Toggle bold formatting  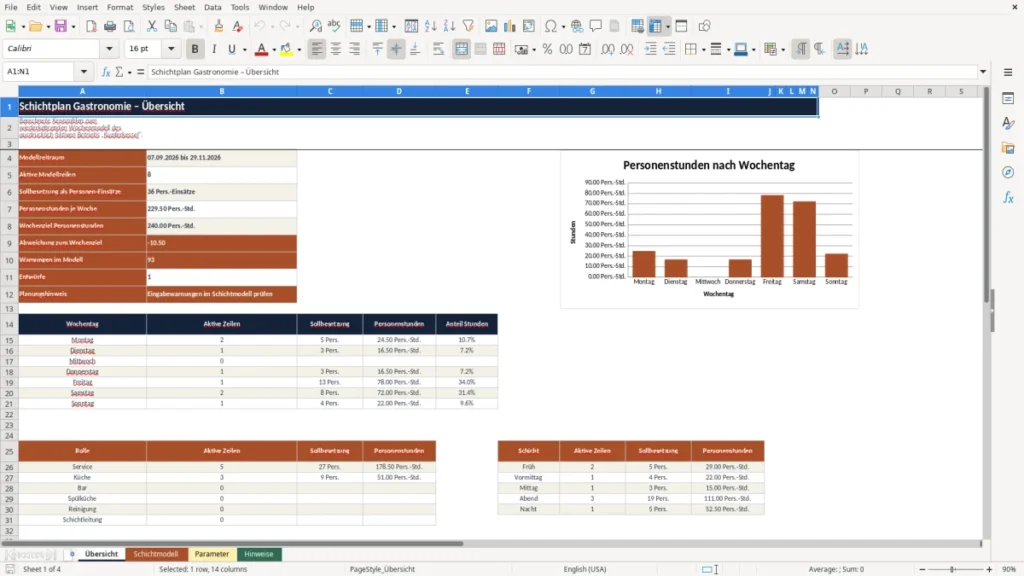(195, 49)
